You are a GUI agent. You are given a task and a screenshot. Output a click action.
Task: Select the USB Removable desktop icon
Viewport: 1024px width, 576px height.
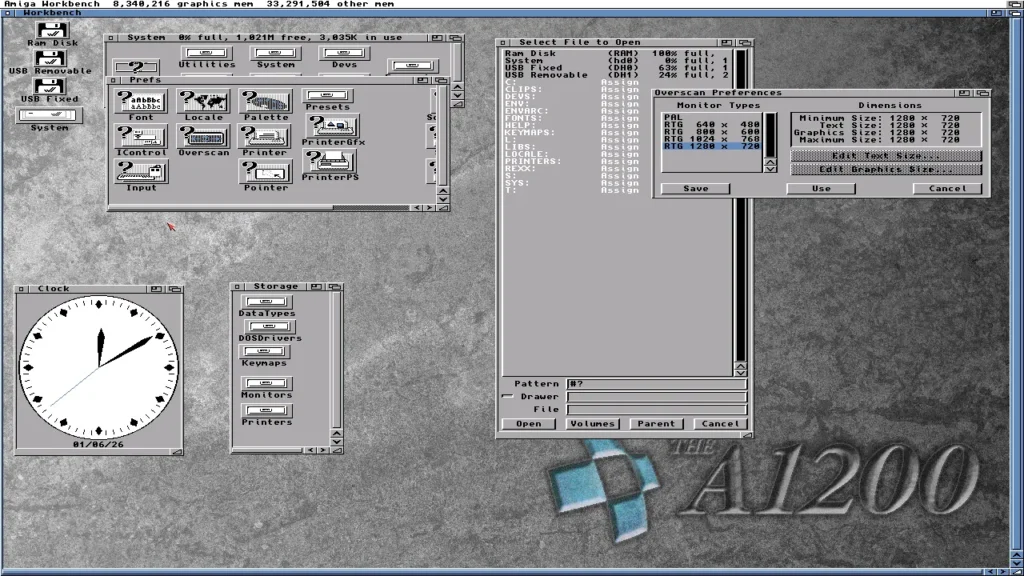(50, 63)
